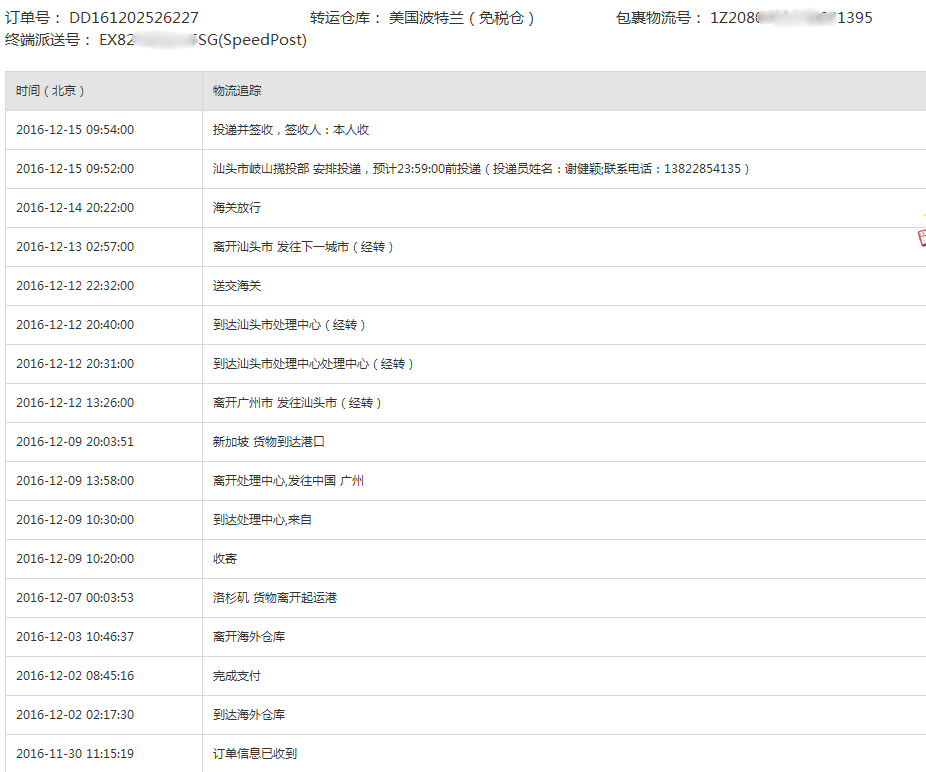Click status 收寄
The height and width of the screenshot is (772, 926).
225,558
